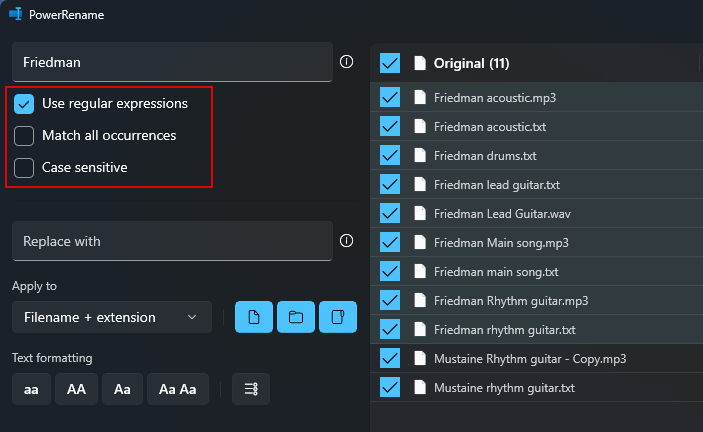
Task: Click the search field containing Friedman
Action: point(172,62)
